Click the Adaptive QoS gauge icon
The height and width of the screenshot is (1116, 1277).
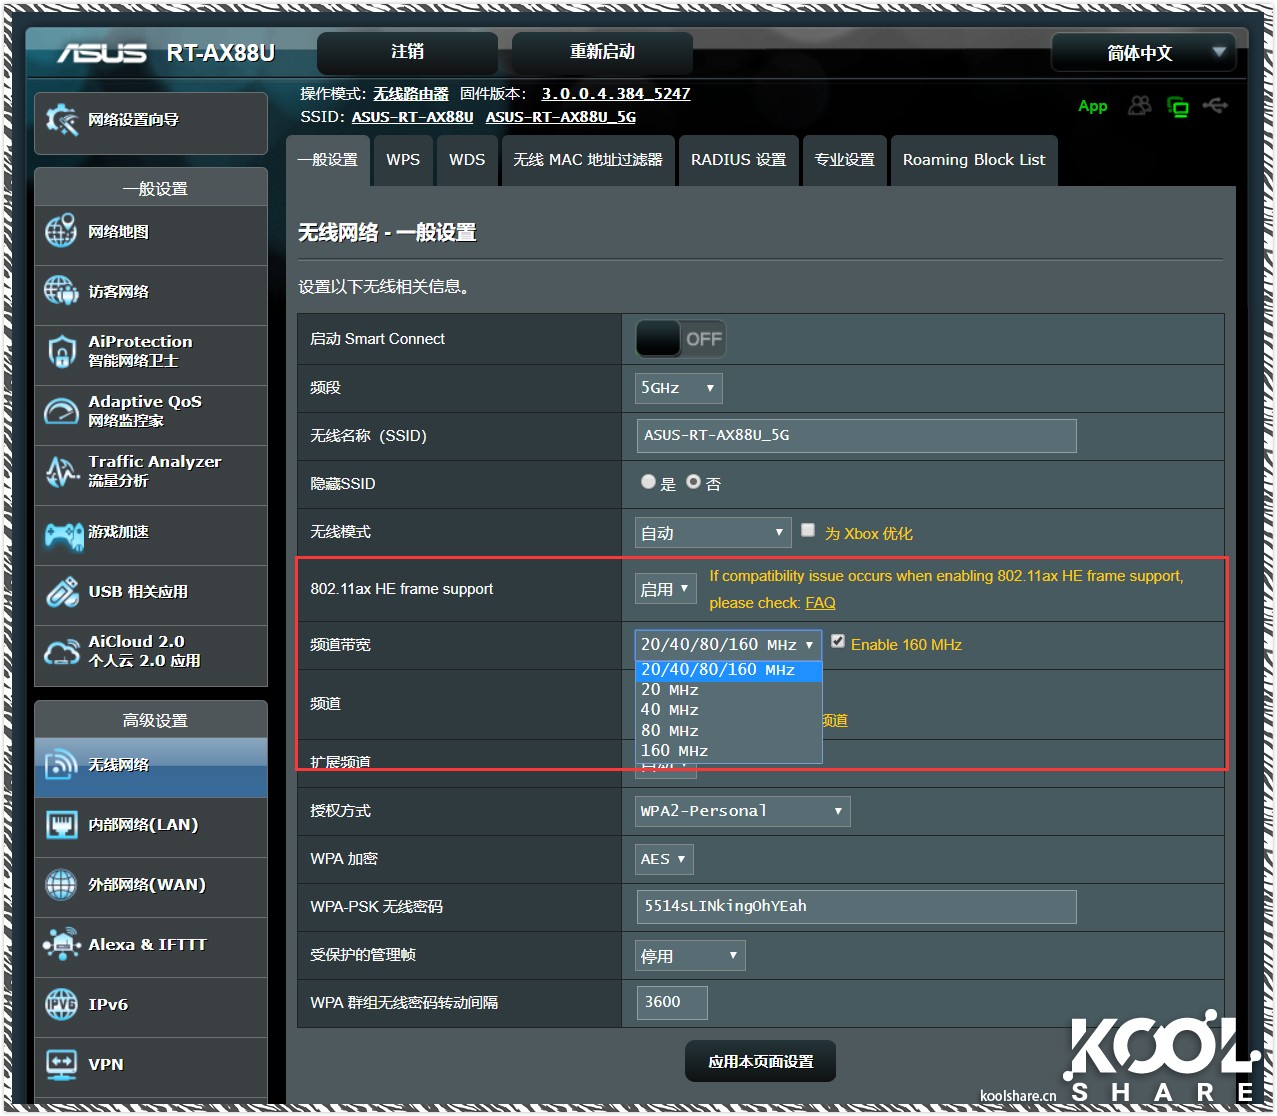pyautogui.click(x=61, y=411)
